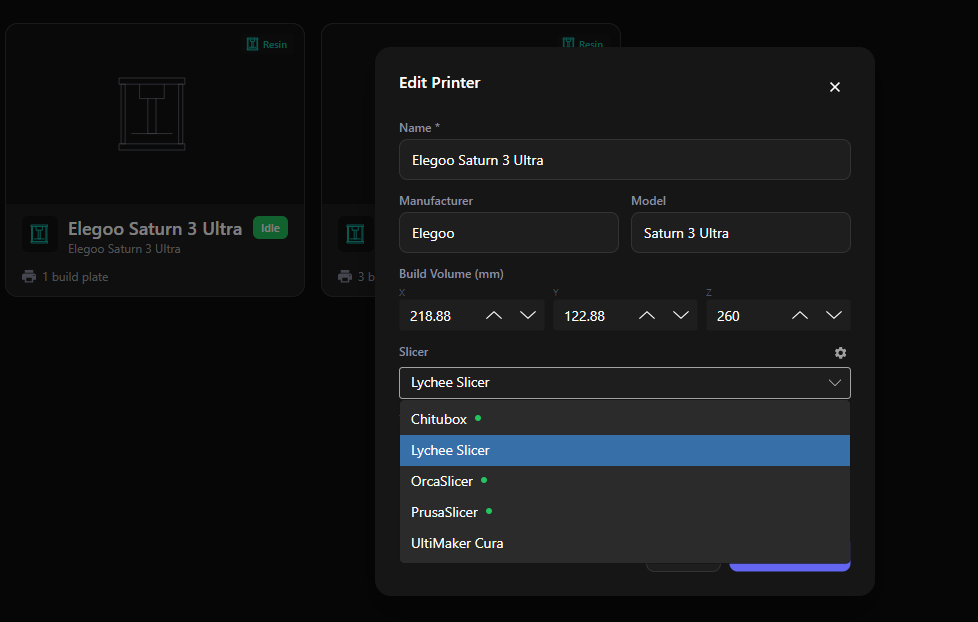Viewport: 978px width, 622px height.
Task: Click the Idle status badge
Action: (x=270, y=228)
